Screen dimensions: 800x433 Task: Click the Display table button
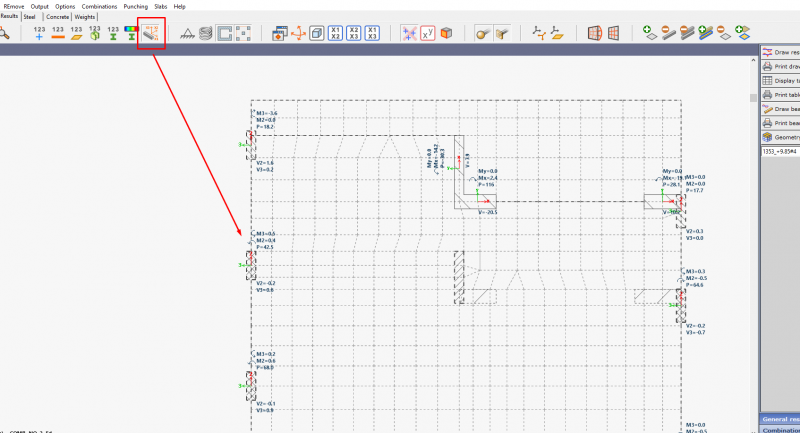click(781, 80)
